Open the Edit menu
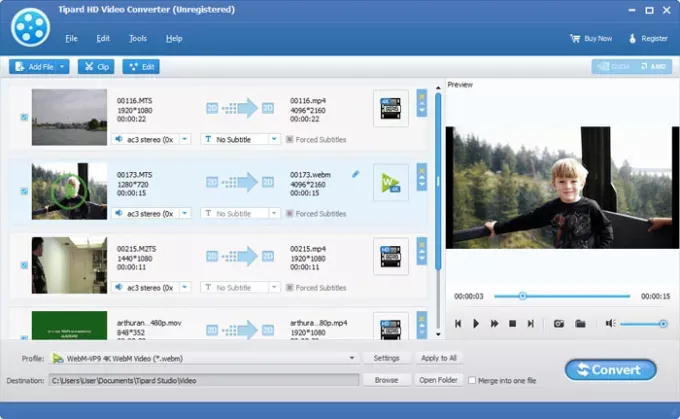Viewport: 680px width, 419px height. [103, 39]
